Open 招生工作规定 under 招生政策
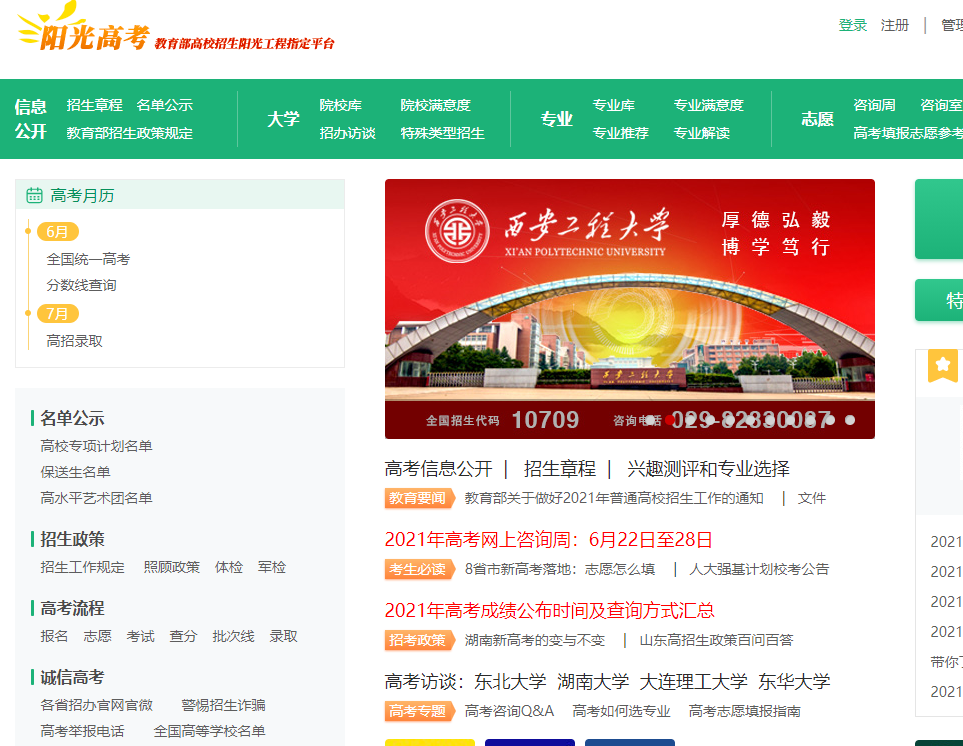The image size is (963, 746). tap(82, 567)
